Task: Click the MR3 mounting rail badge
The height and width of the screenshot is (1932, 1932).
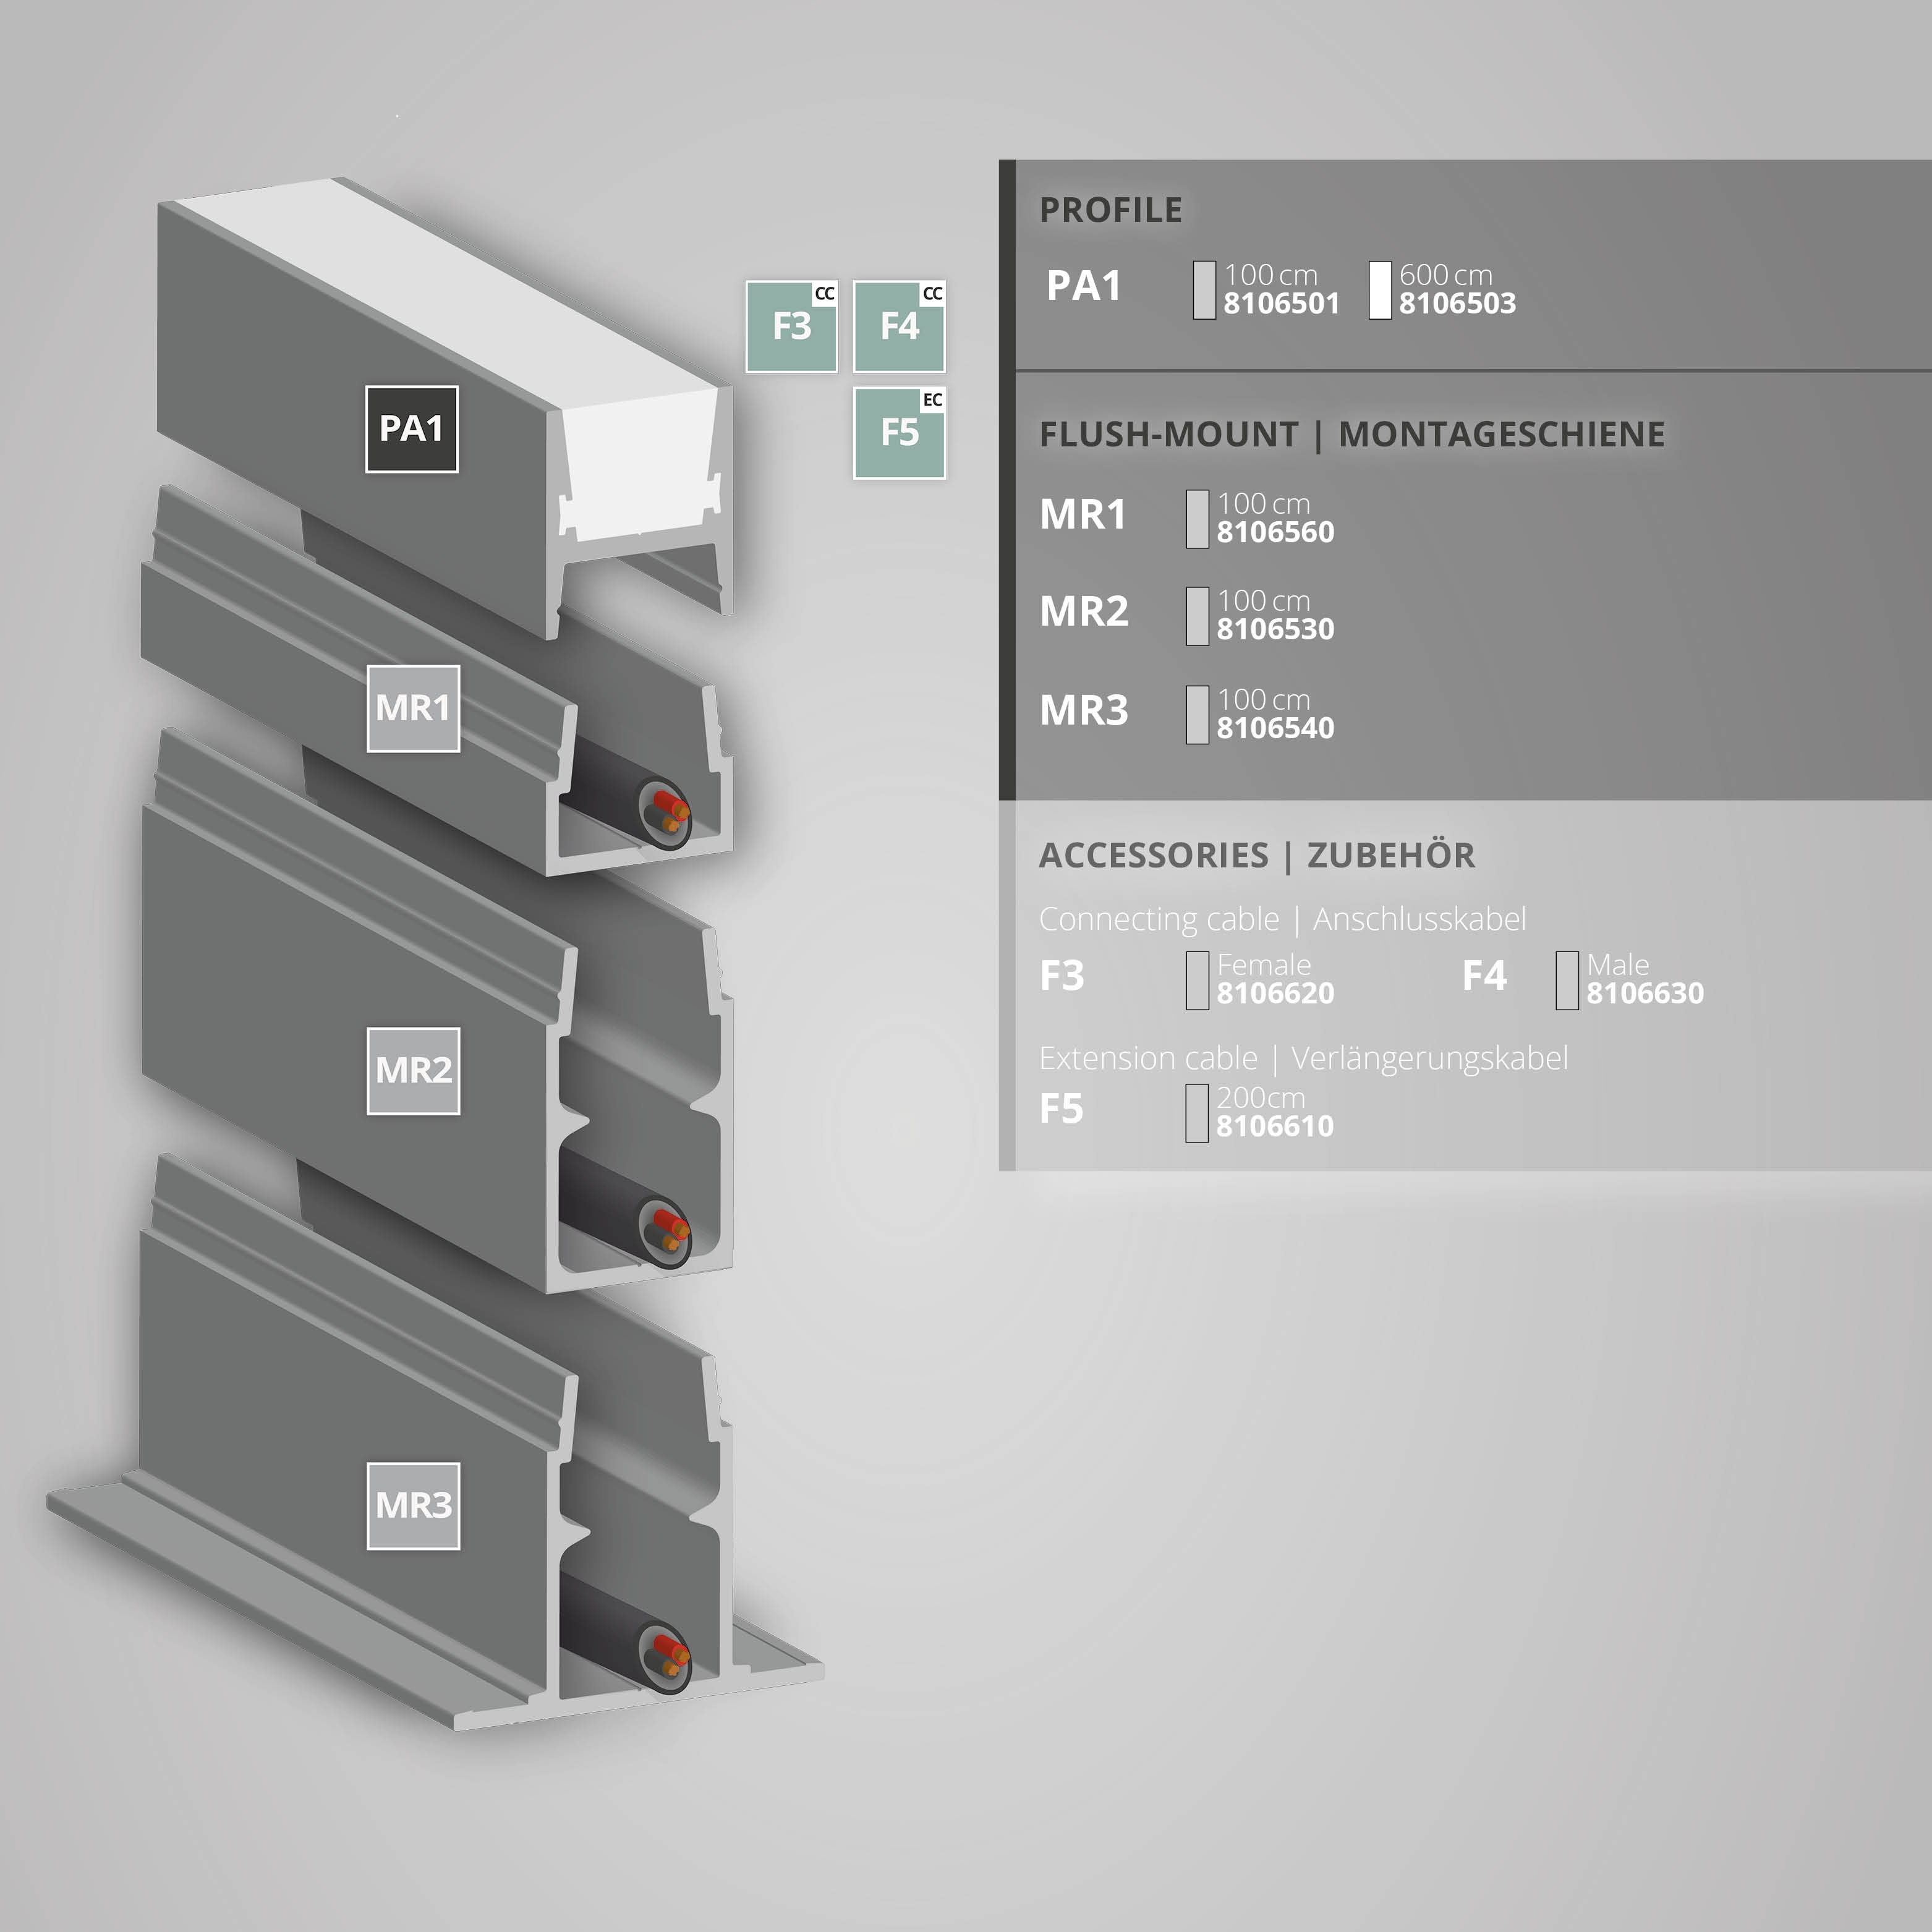Action: coord(413,1505)
